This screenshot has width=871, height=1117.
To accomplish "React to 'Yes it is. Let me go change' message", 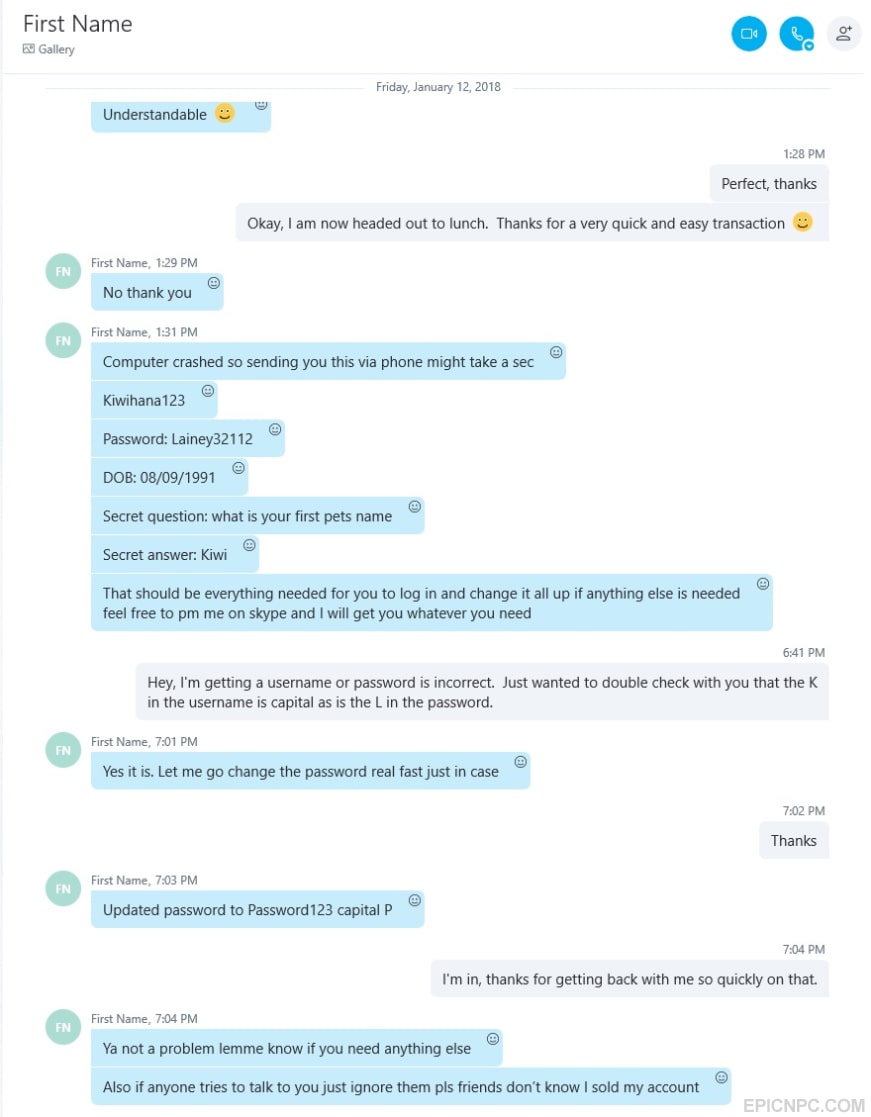I will [521, 762].
